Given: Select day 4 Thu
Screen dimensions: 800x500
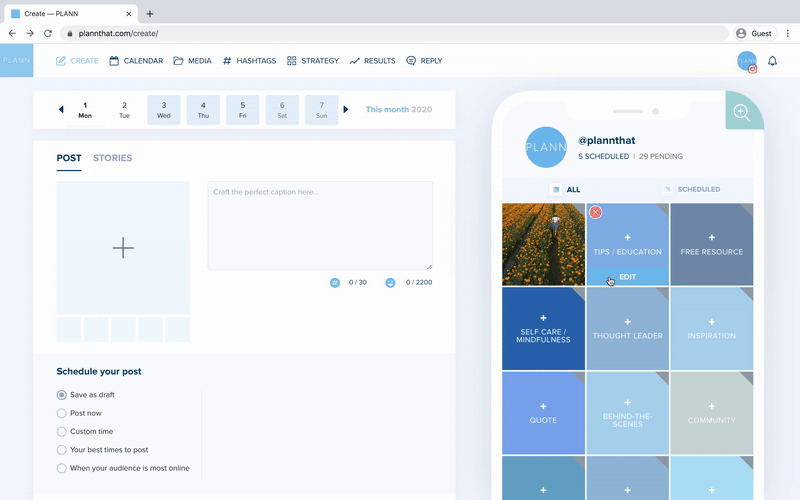Looking at the screenshot, I should [203, 110].
